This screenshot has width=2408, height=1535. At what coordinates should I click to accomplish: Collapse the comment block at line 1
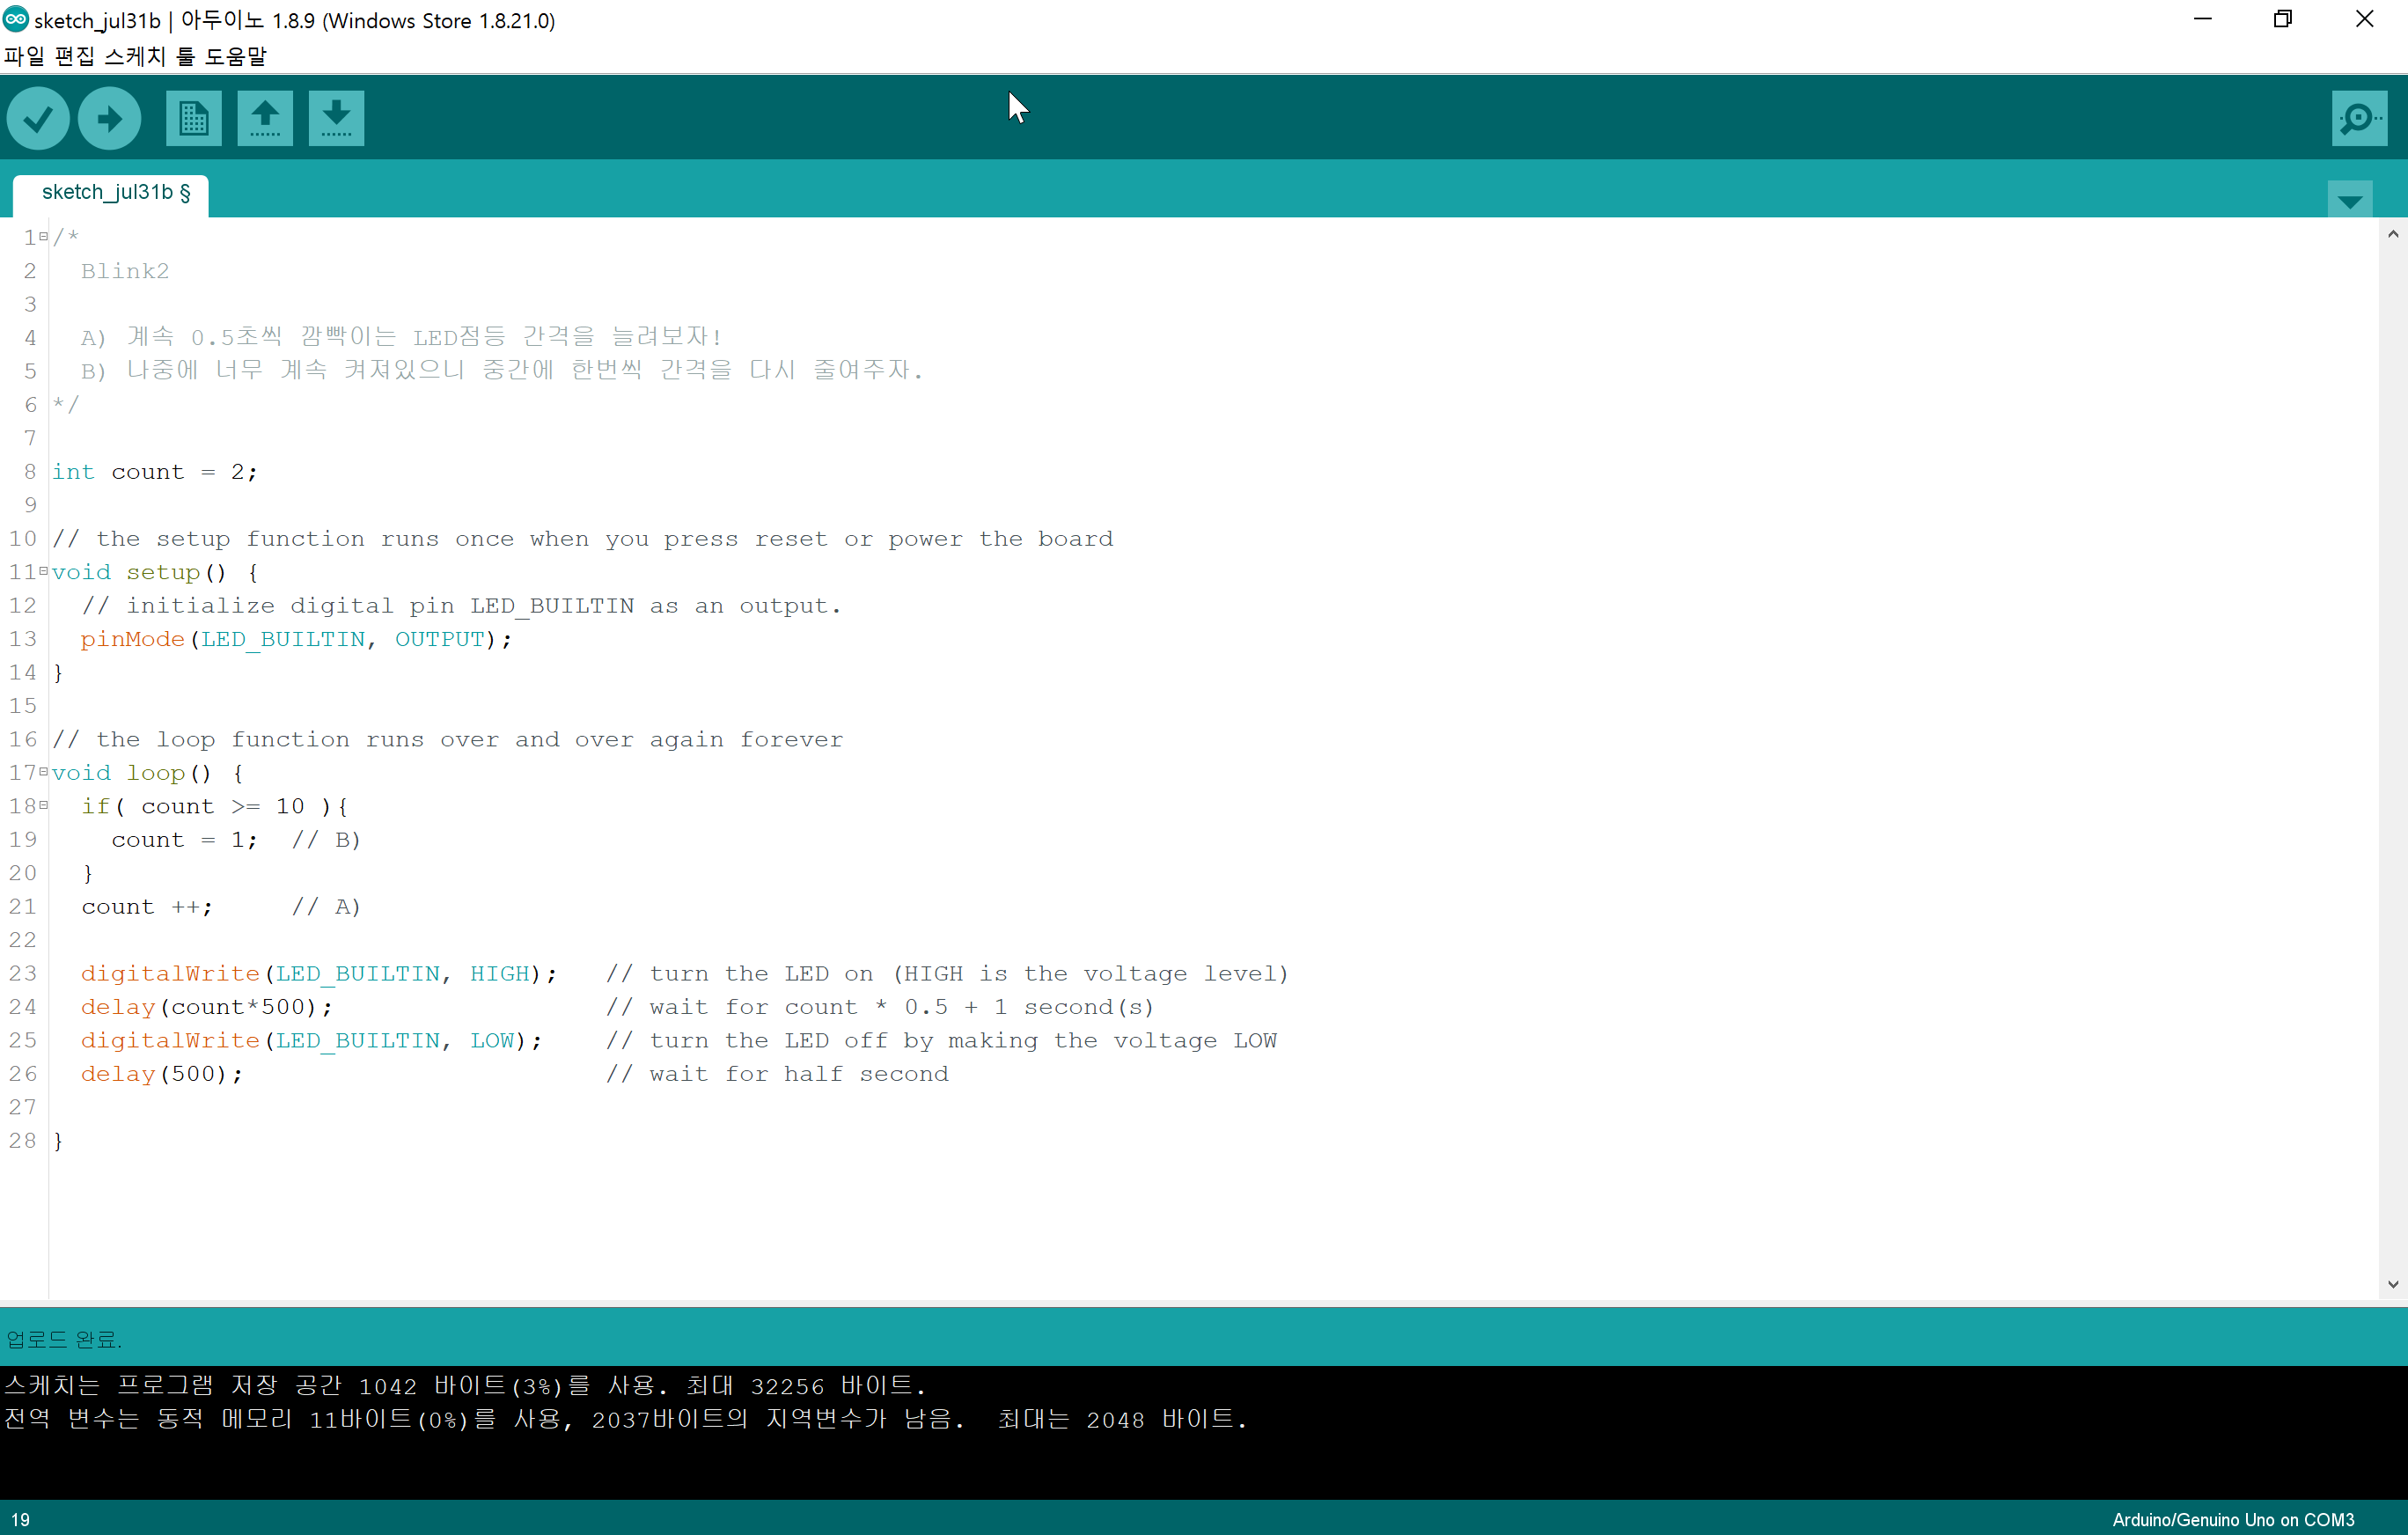44,237
